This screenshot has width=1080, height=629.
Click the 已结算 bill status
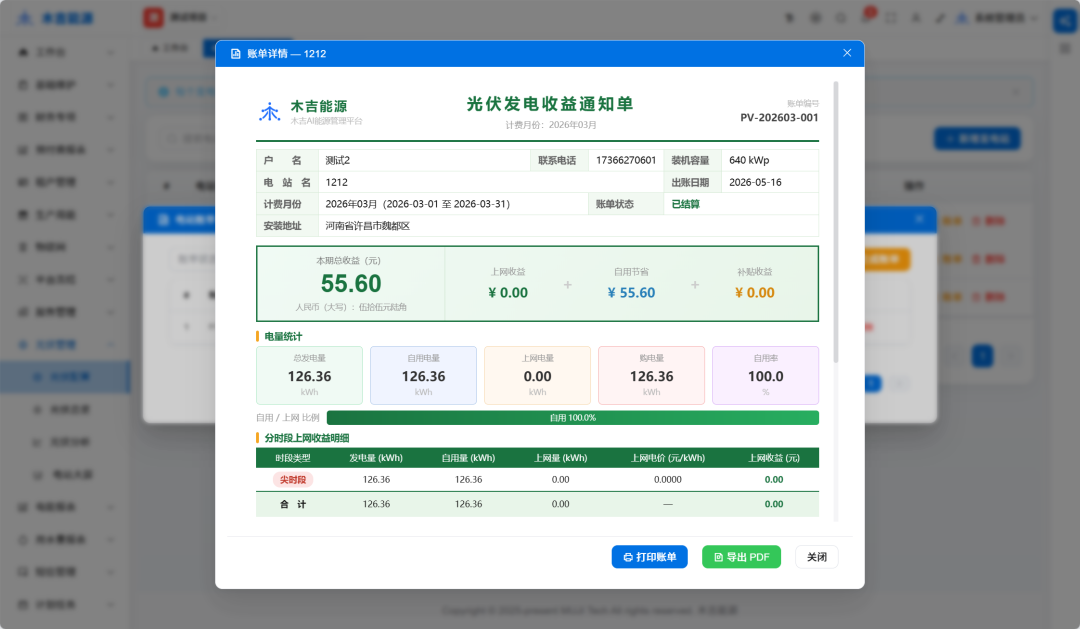pos(685,205)
